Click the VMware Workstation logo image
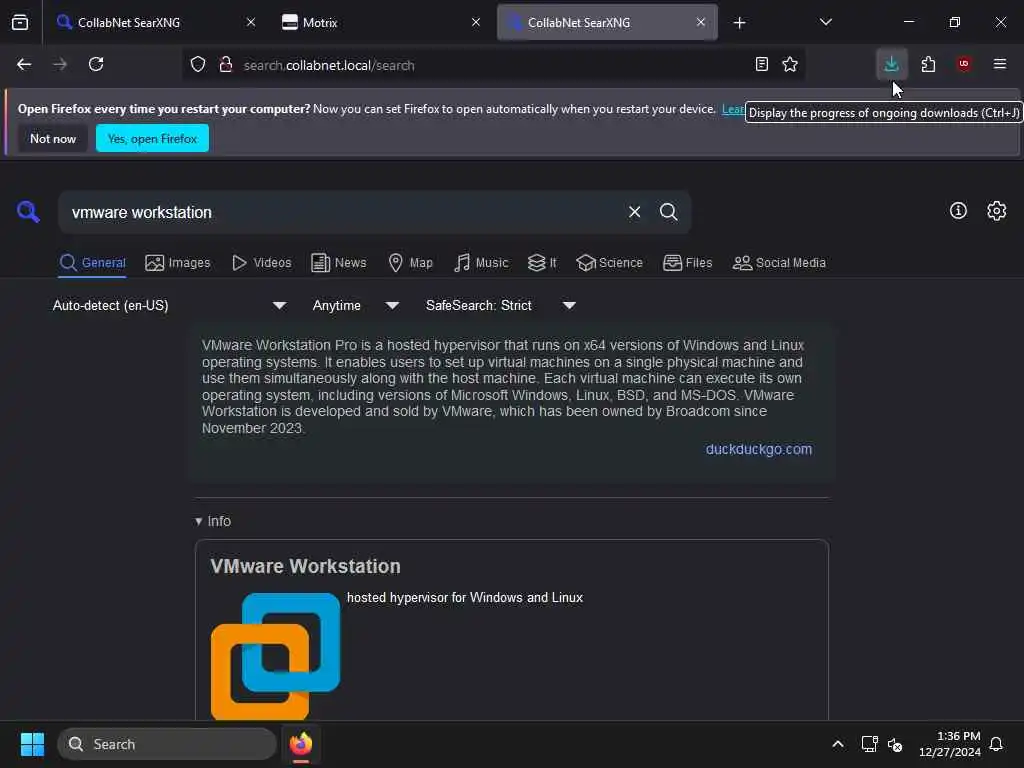The width and height of the screenshot is (1024, 768). coord(276,655)
